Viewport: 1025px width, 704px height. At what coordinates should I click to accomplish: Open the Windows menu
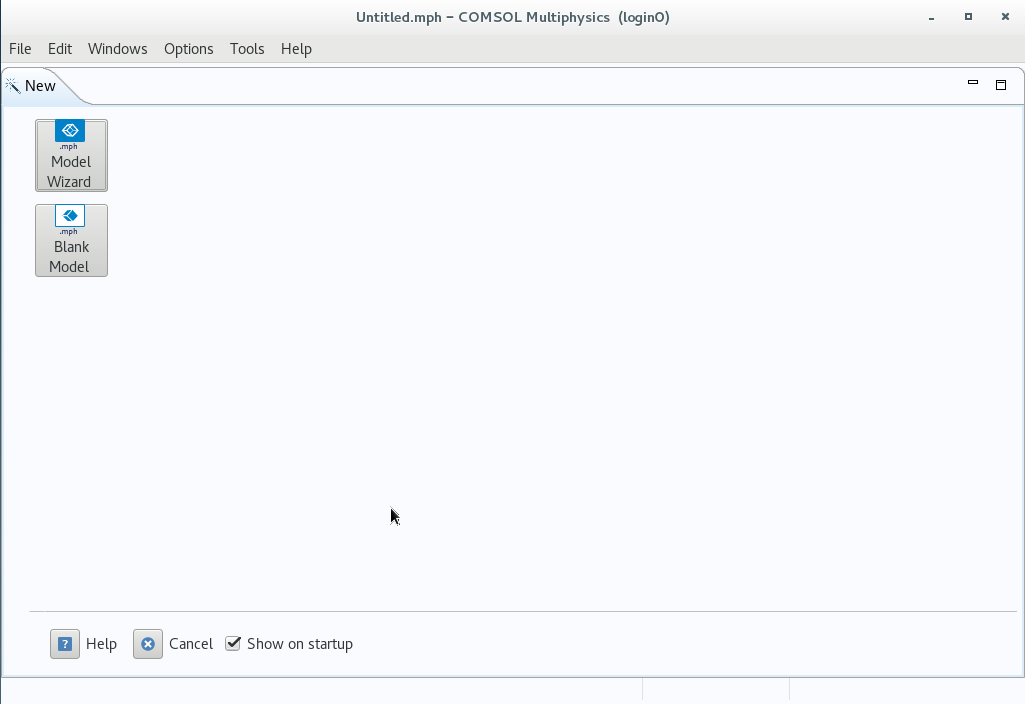[117, 48]
